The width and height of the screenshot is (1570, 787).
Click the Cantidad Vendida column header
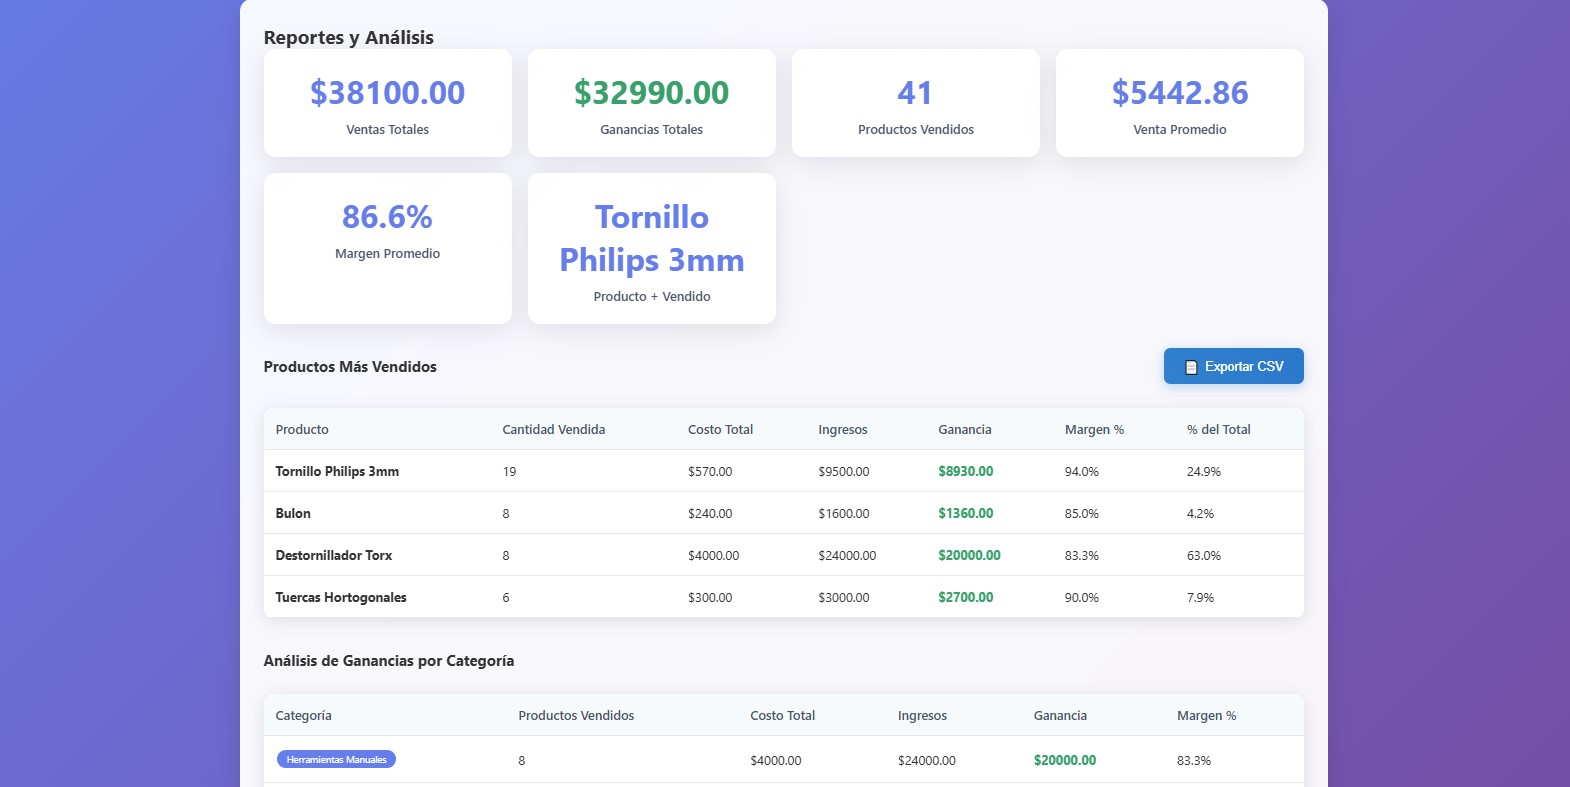[553, 429]
